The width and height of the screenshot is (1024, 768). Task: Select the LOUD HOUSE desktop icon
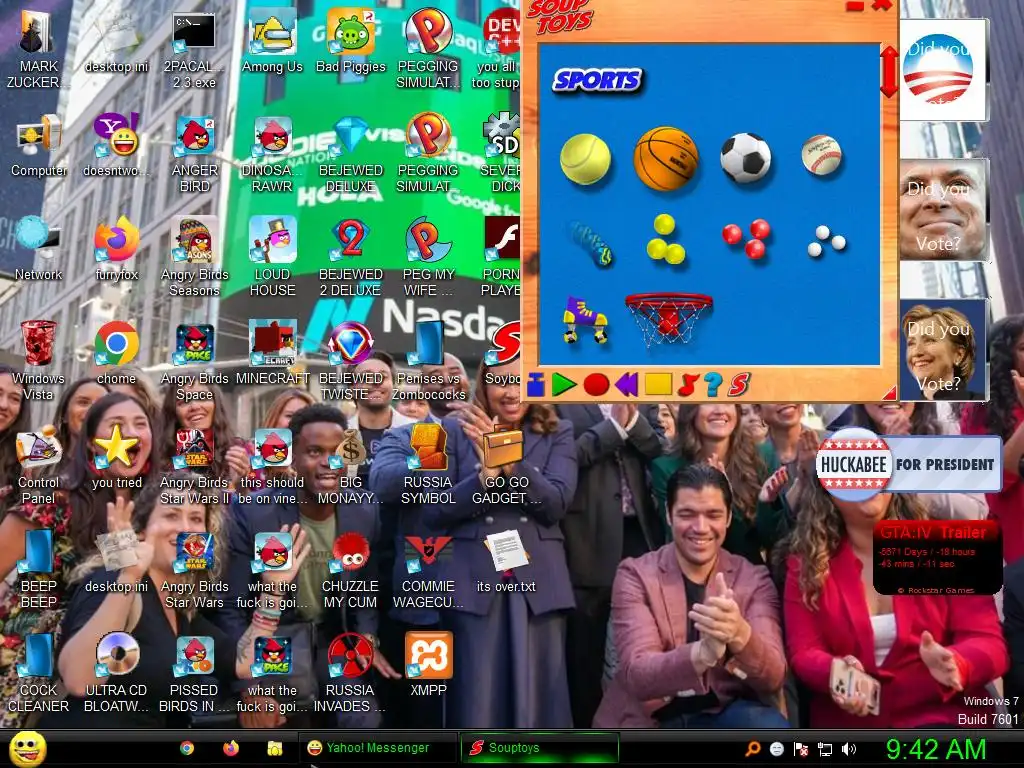point(272,257)
